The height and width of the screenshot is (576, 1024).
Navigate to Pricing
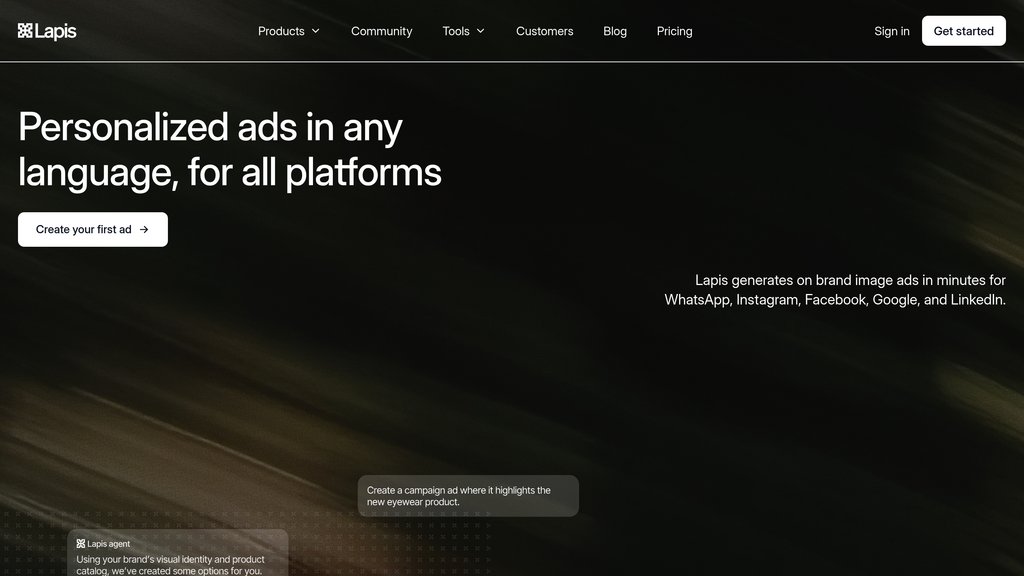coord(674,31)
